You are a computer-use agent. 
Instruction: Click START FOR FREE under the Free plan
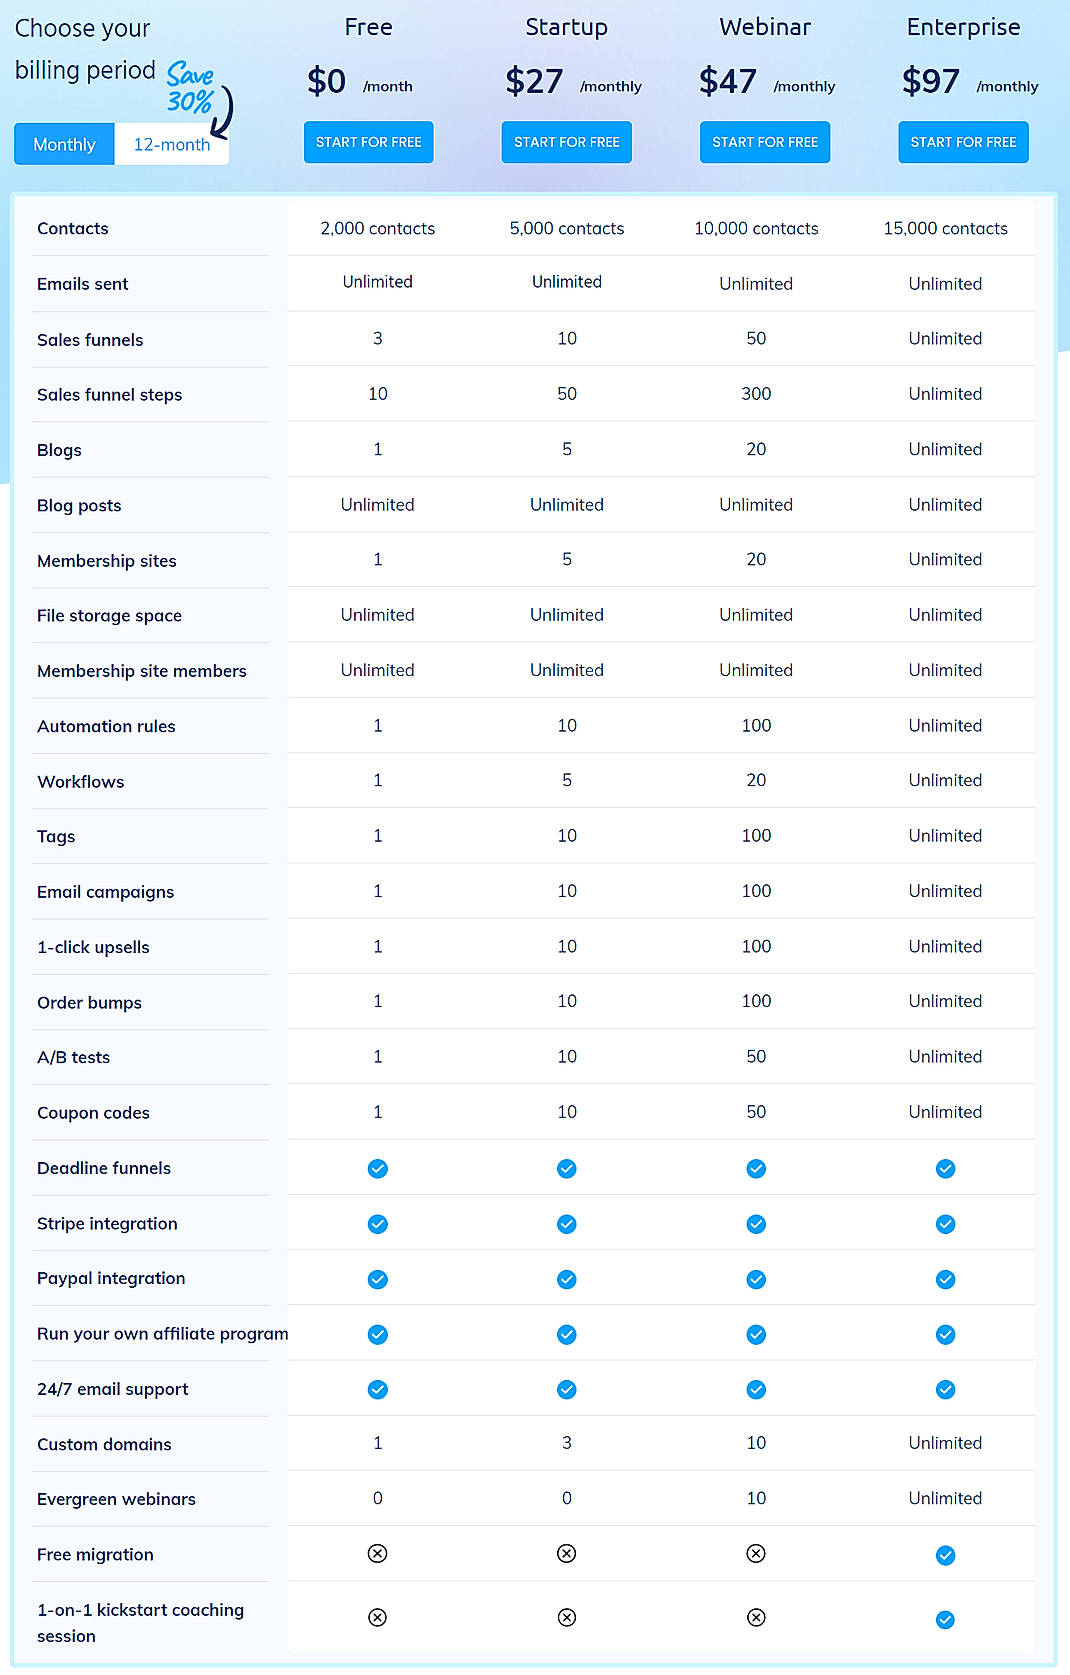click(x=368, y=142)
